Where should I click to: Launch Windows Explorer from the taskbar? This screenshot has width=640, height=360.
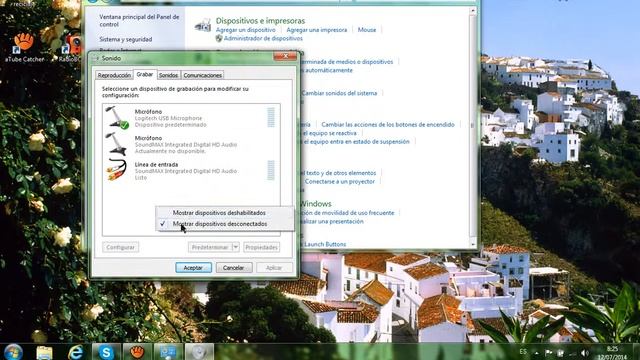[x=44, y=352]
